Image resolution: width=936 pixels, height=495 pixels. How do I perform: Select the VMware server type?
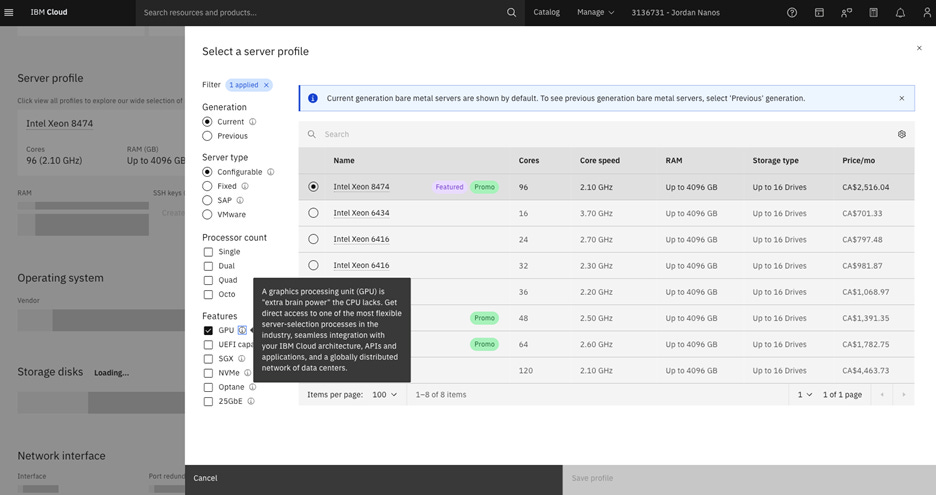click(207, 214)
